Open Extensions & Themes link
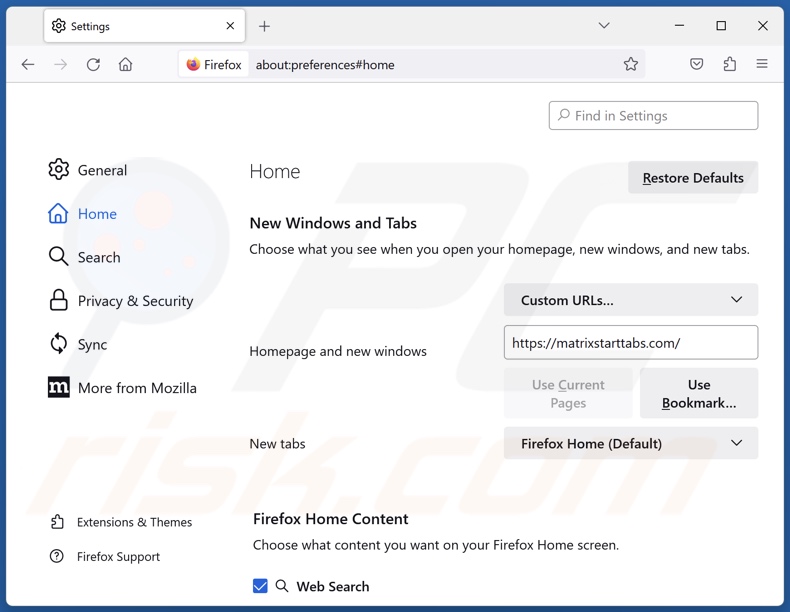The image size is (790, 612). click(x=121, y=522)
